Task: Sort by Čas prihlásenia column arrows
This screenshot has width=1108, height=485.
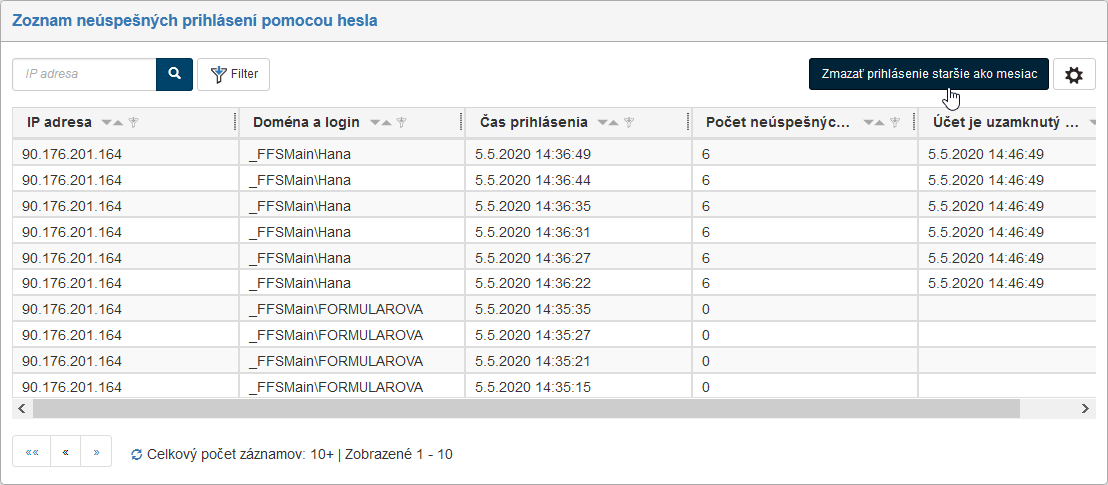Action: click(x=608, y=122)
